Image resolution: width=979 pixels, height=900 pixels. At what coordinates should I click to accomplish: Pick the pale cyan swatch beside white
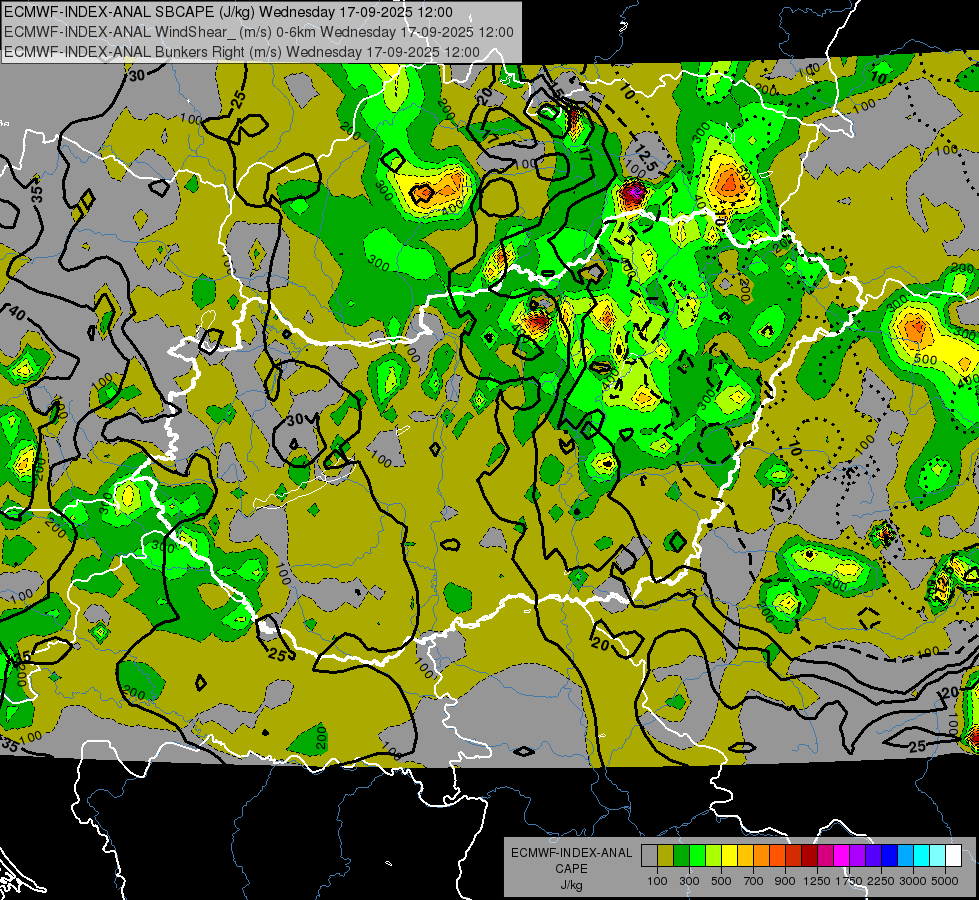(x=938, y=856)
